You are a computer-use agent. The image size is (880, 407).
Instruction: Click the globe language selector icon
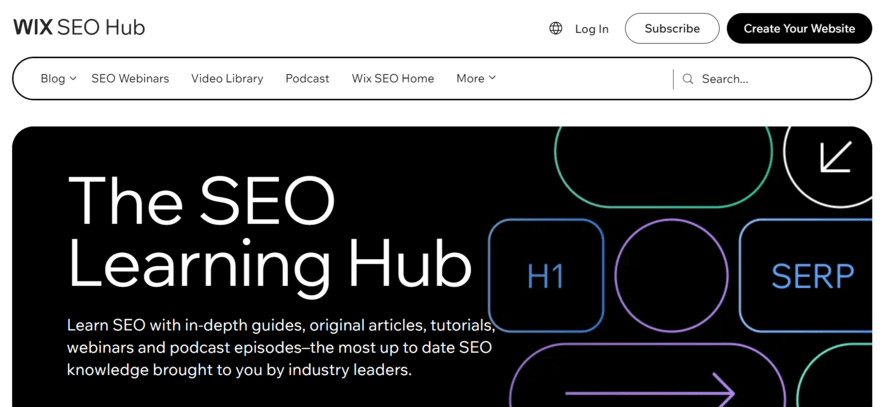tap(556, 29)
